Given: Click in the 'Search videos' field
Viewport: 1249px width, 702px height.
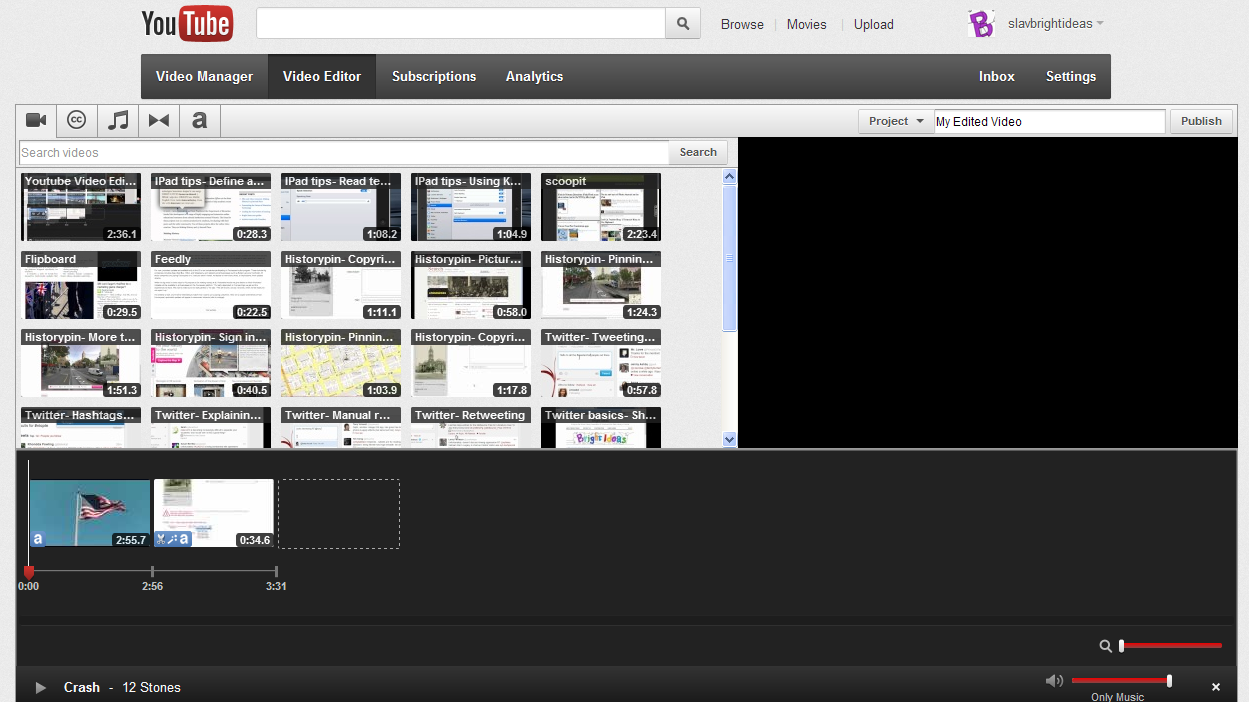Looking at the screenshot, I should pos(344,152).
